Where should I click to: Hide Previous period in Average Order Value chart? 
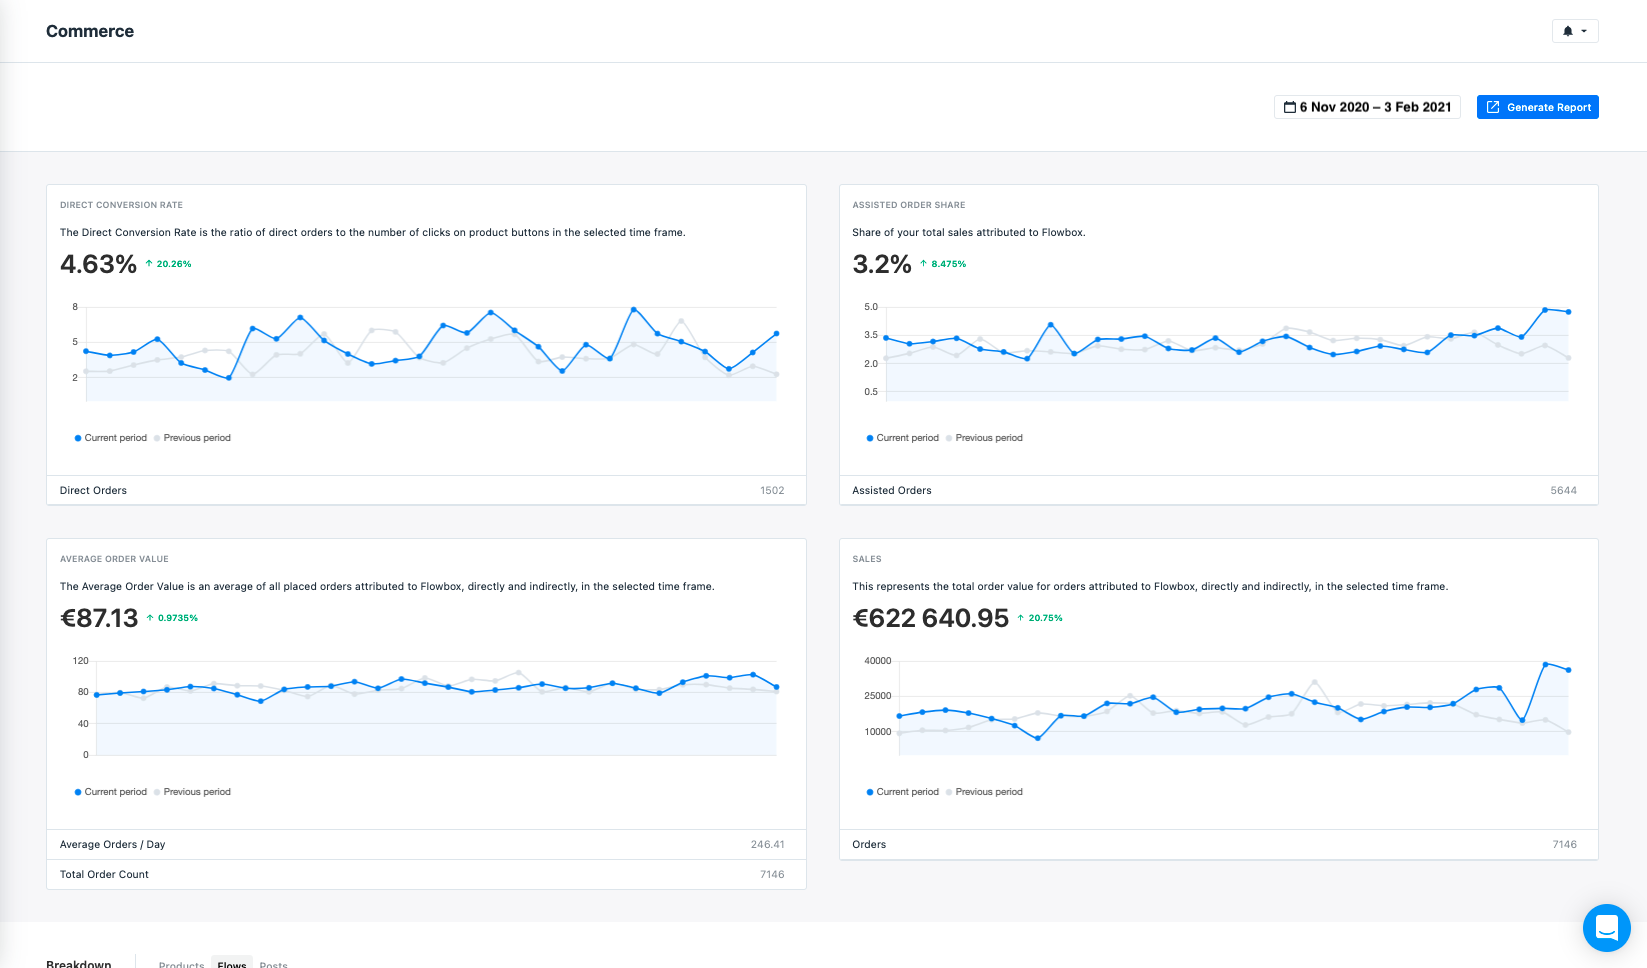(193, 792)
